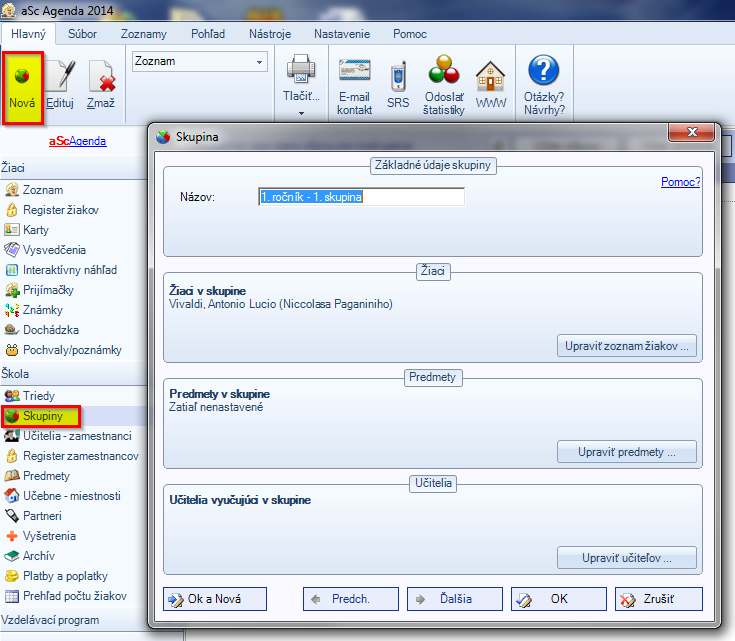Image resolution: width=735 pixels, height=641 pixels.
Task: Open the Pomoc? link in dialog
Action: tap(681, 182)
